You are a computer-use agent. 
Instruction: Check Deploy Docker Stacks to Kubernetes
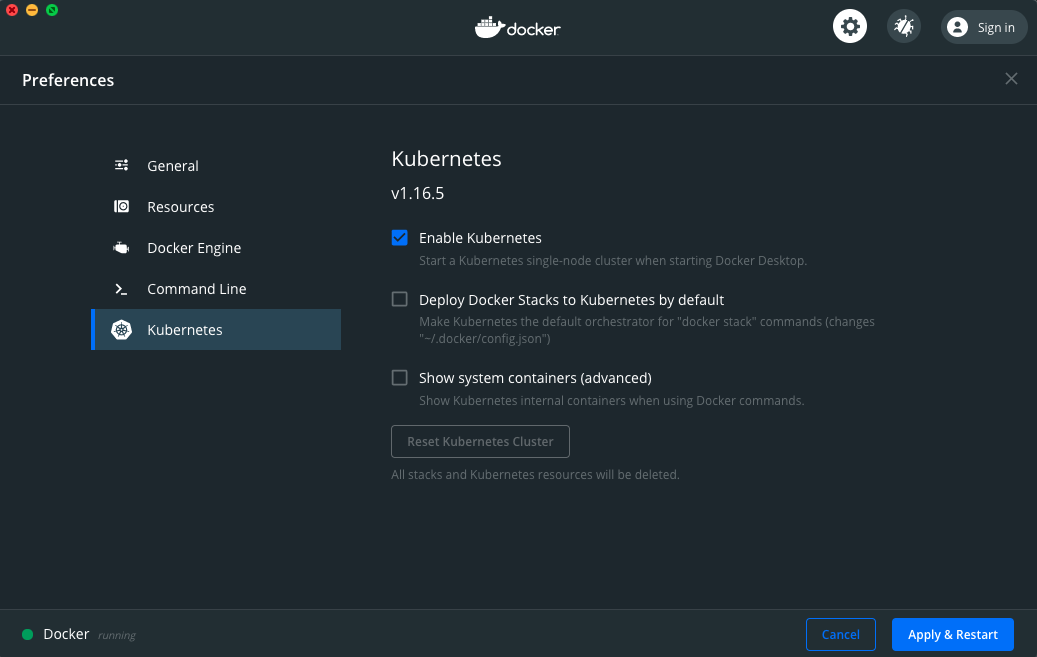coord(399,299)
